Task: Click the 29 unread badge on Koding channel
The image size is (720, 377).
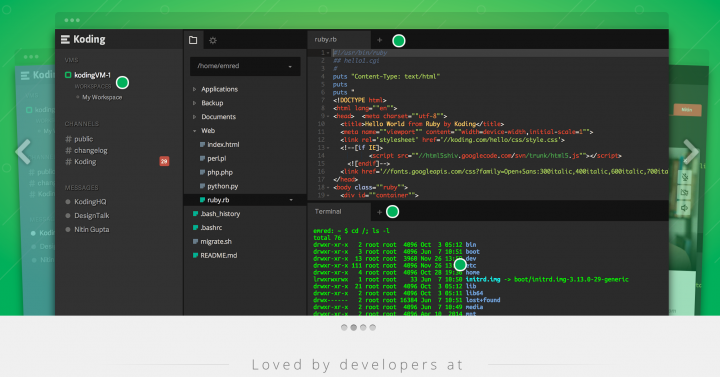Action: [x=164, y=161]
